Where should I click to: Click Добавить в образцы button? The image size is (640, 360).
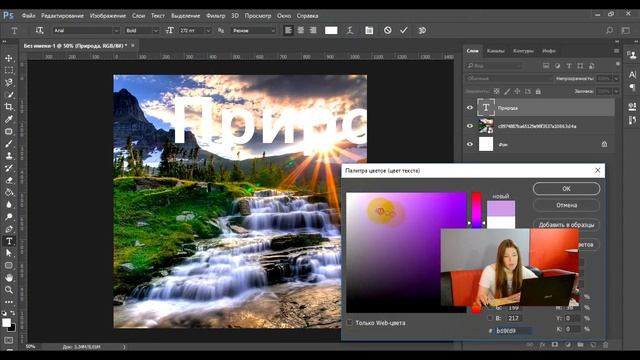(x=567, y=225)
